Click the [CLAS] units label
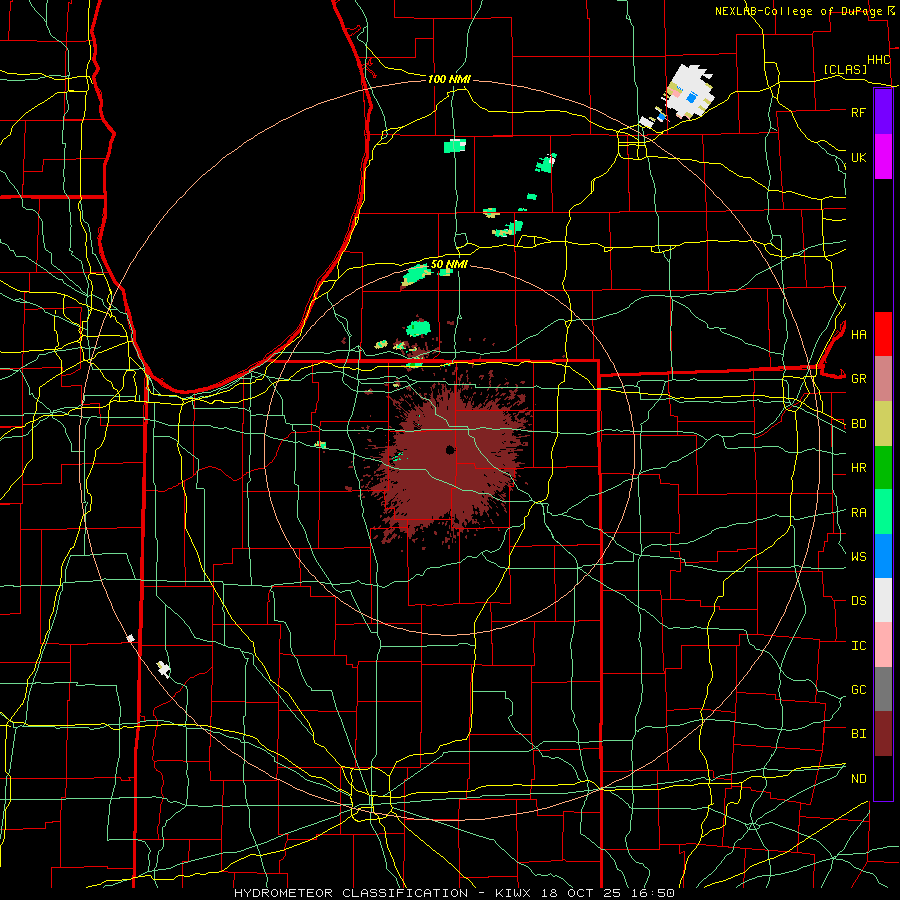The height and width of the screenshot is (900, 900). [845, 70]
